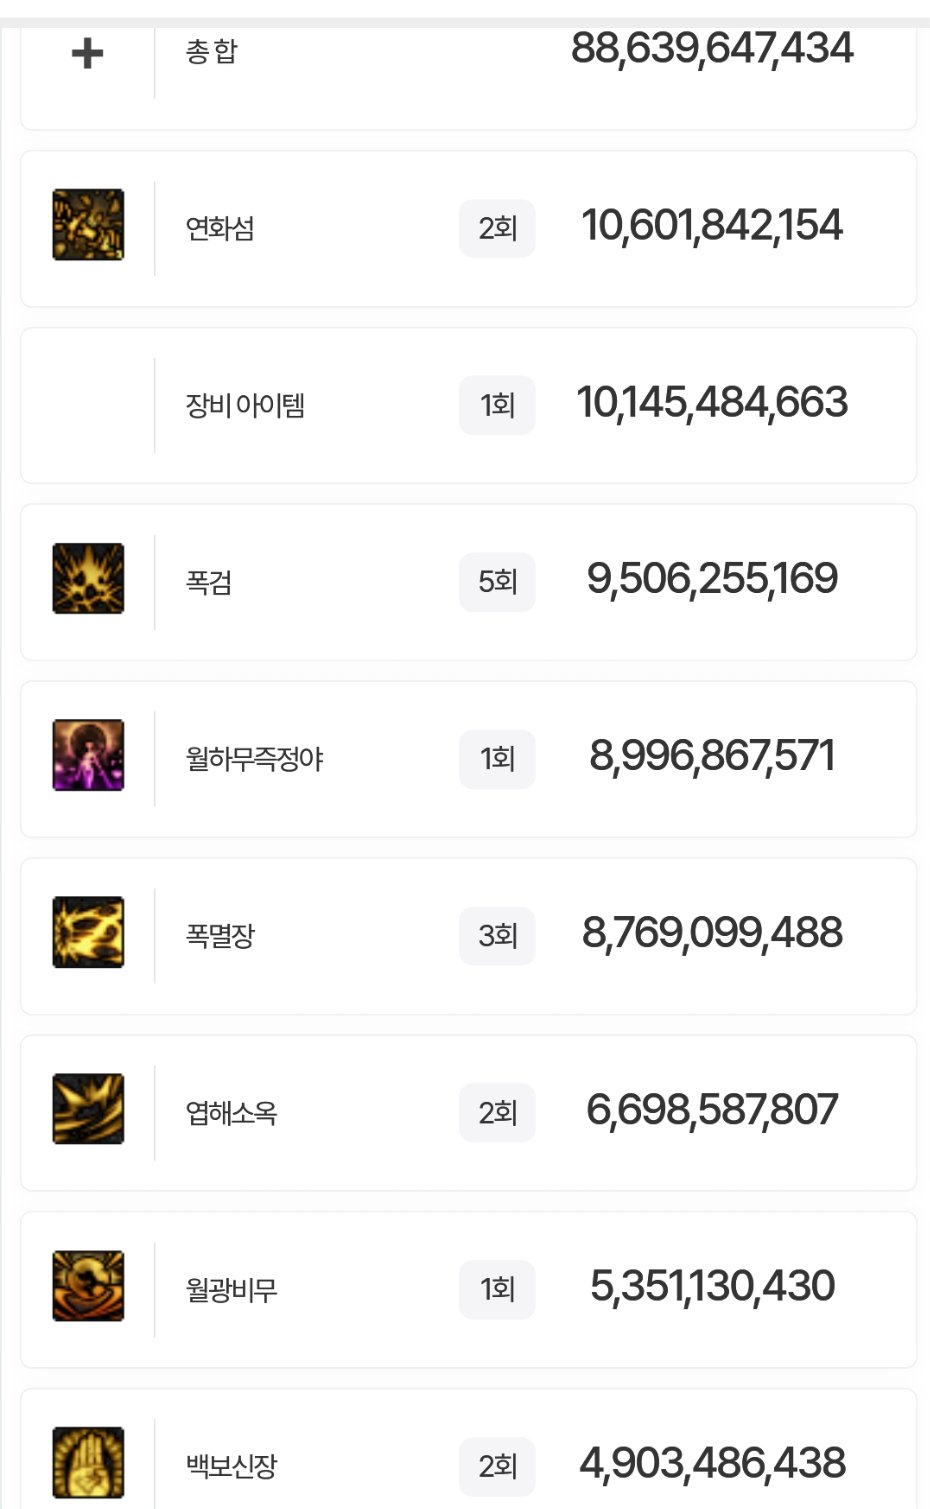Click the 5회 count badge for 폭검
This screenshot has width=930, height=1509.
[497, 582]
